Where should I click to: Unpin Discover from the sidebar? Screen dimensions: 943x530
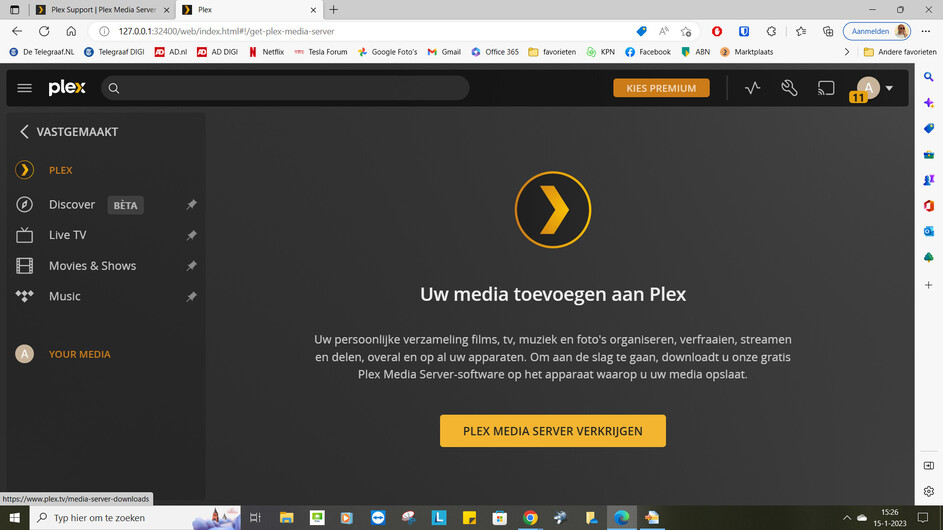tap(191, 205)
